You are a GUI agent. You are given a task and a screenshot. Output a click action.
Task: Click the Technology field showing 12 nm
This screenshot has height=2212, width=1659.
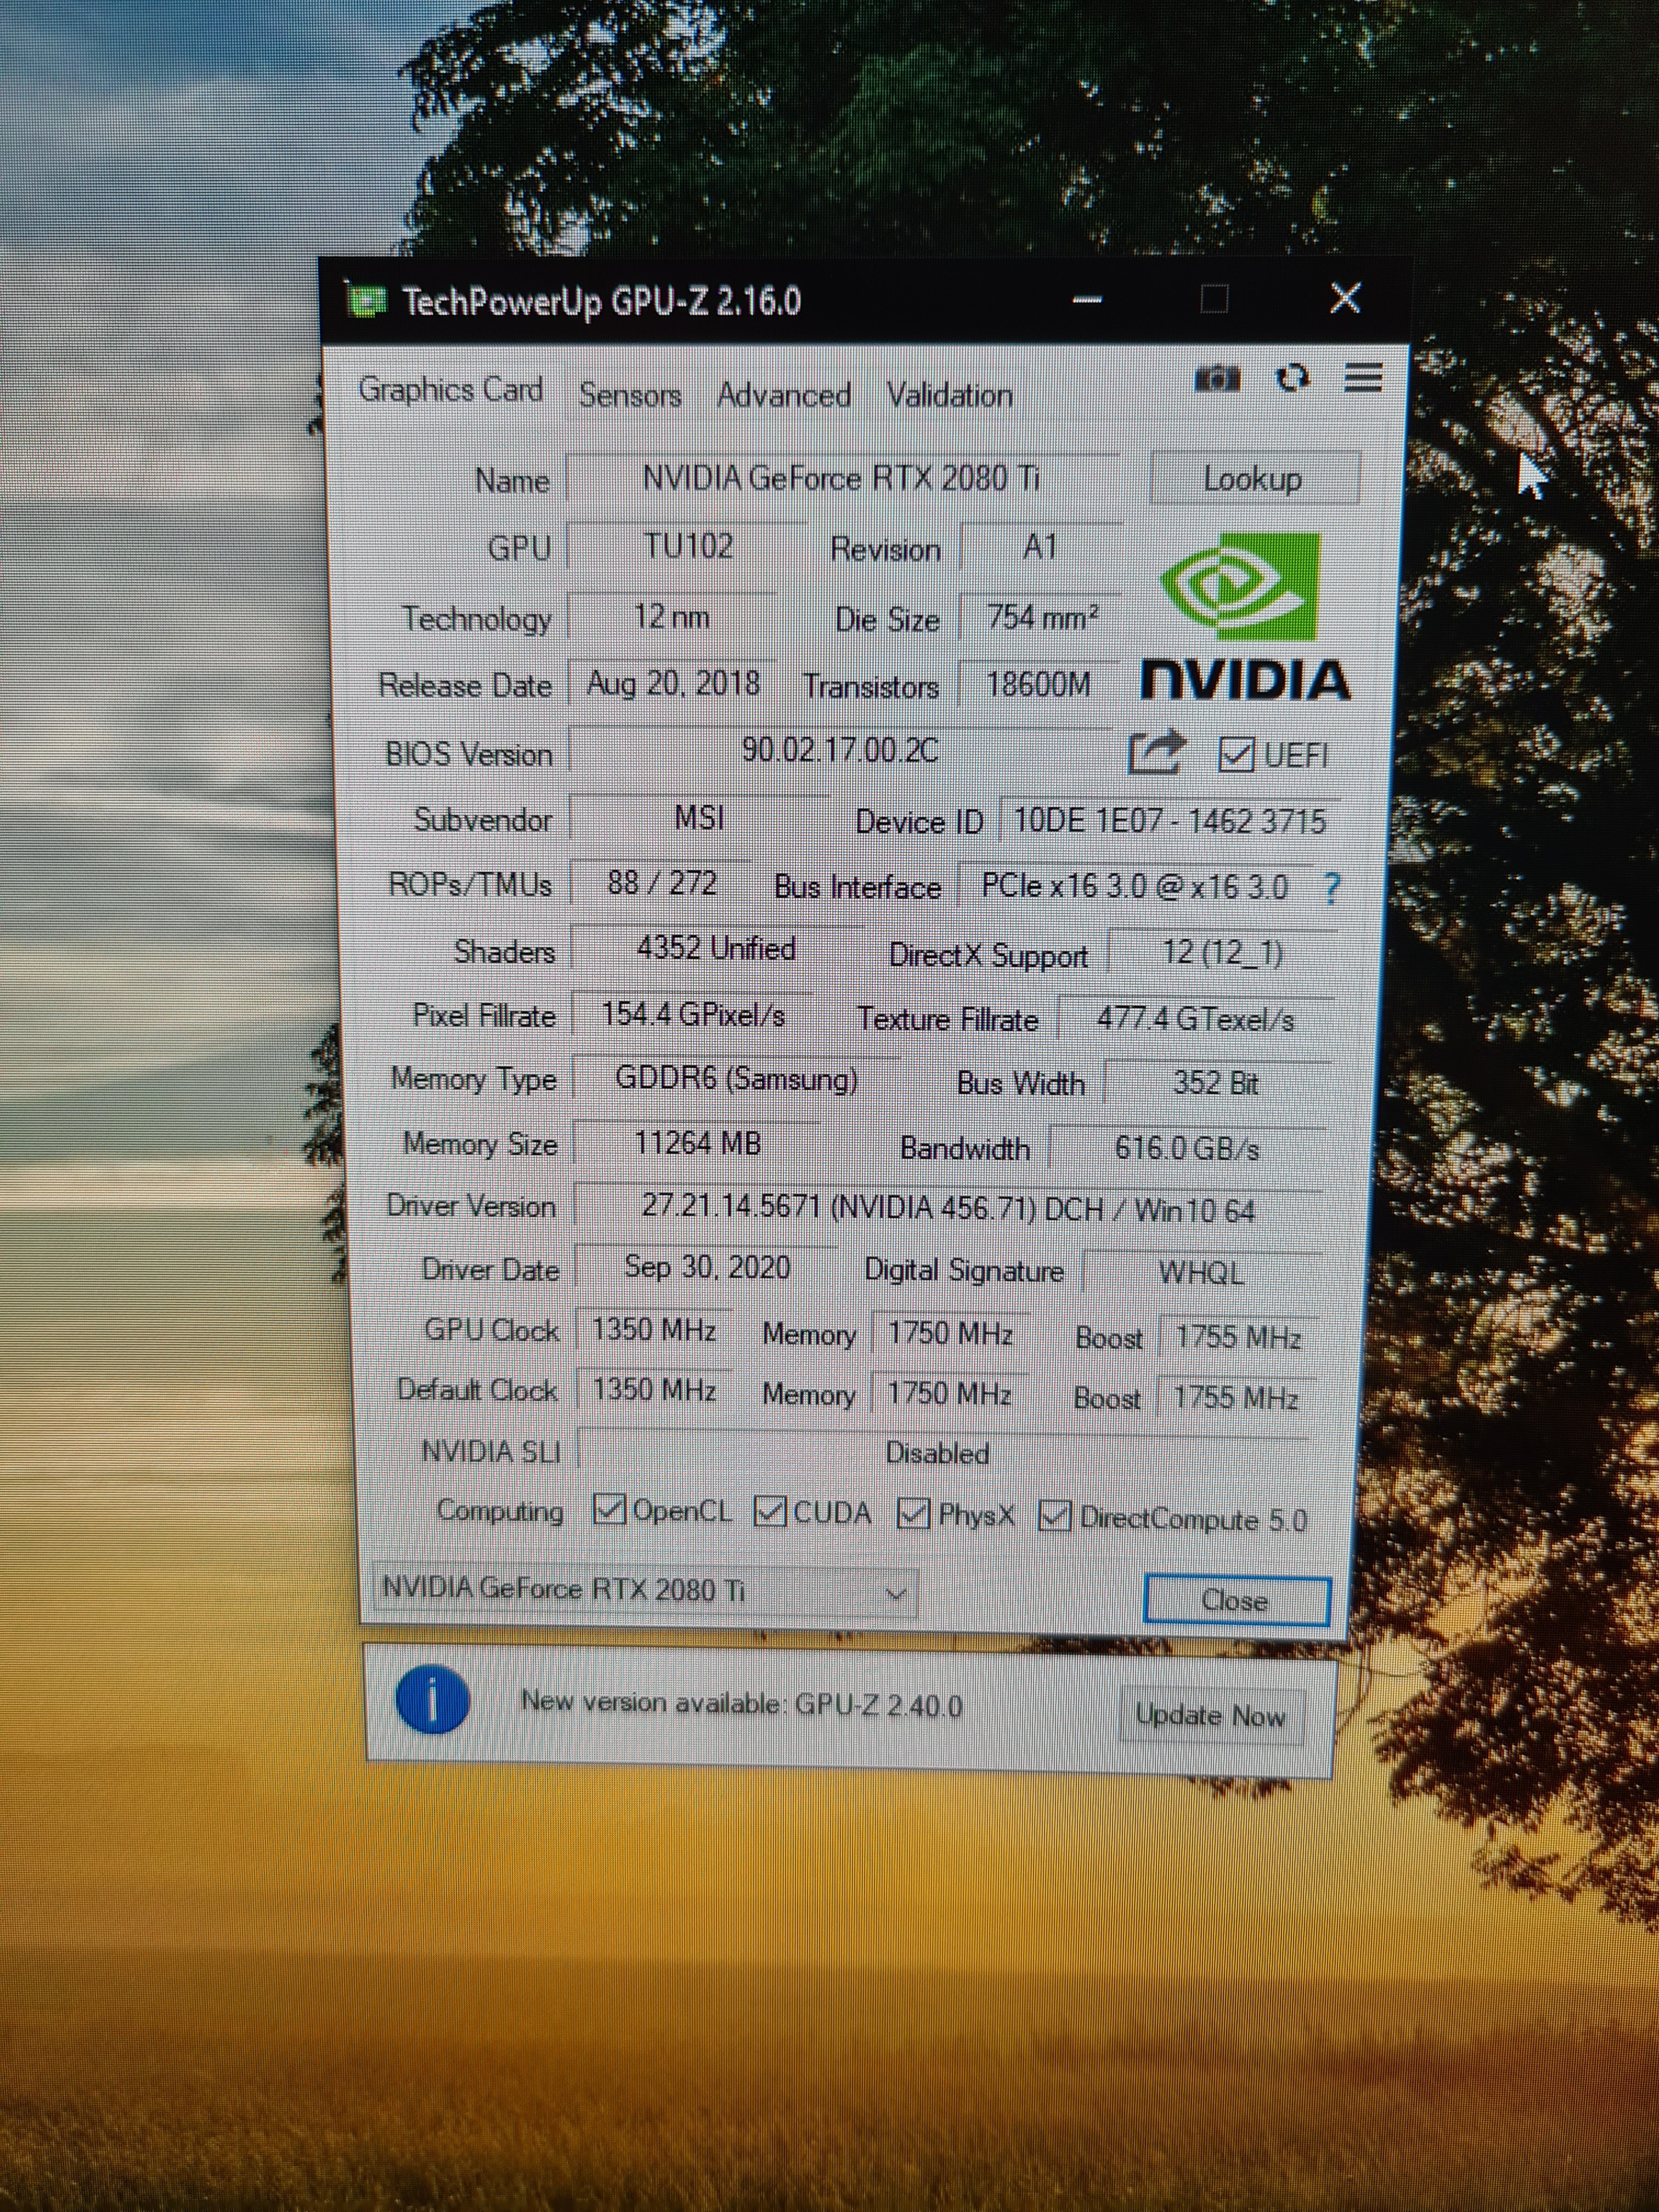(x=672, y=616)
